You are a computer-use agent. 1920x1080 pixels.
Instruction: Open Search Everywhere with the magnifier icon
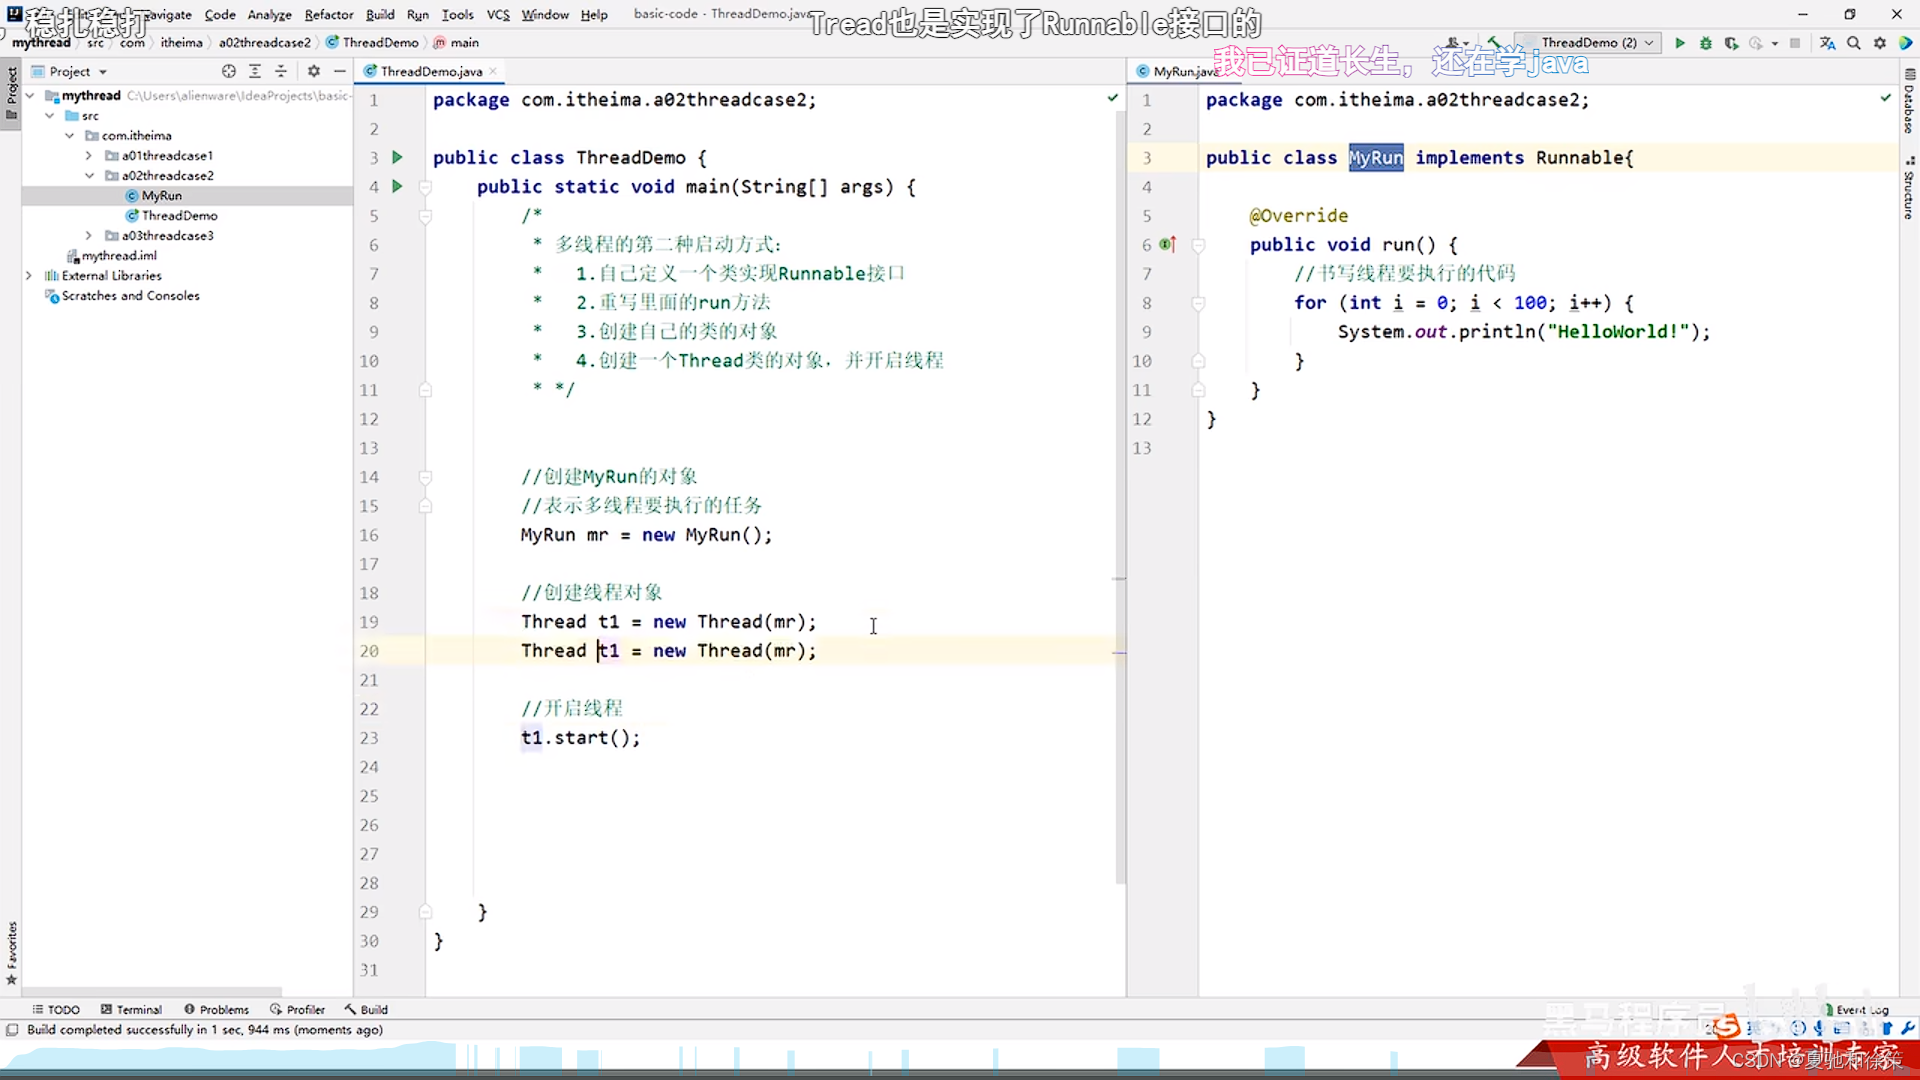[x=1854, y=43]
